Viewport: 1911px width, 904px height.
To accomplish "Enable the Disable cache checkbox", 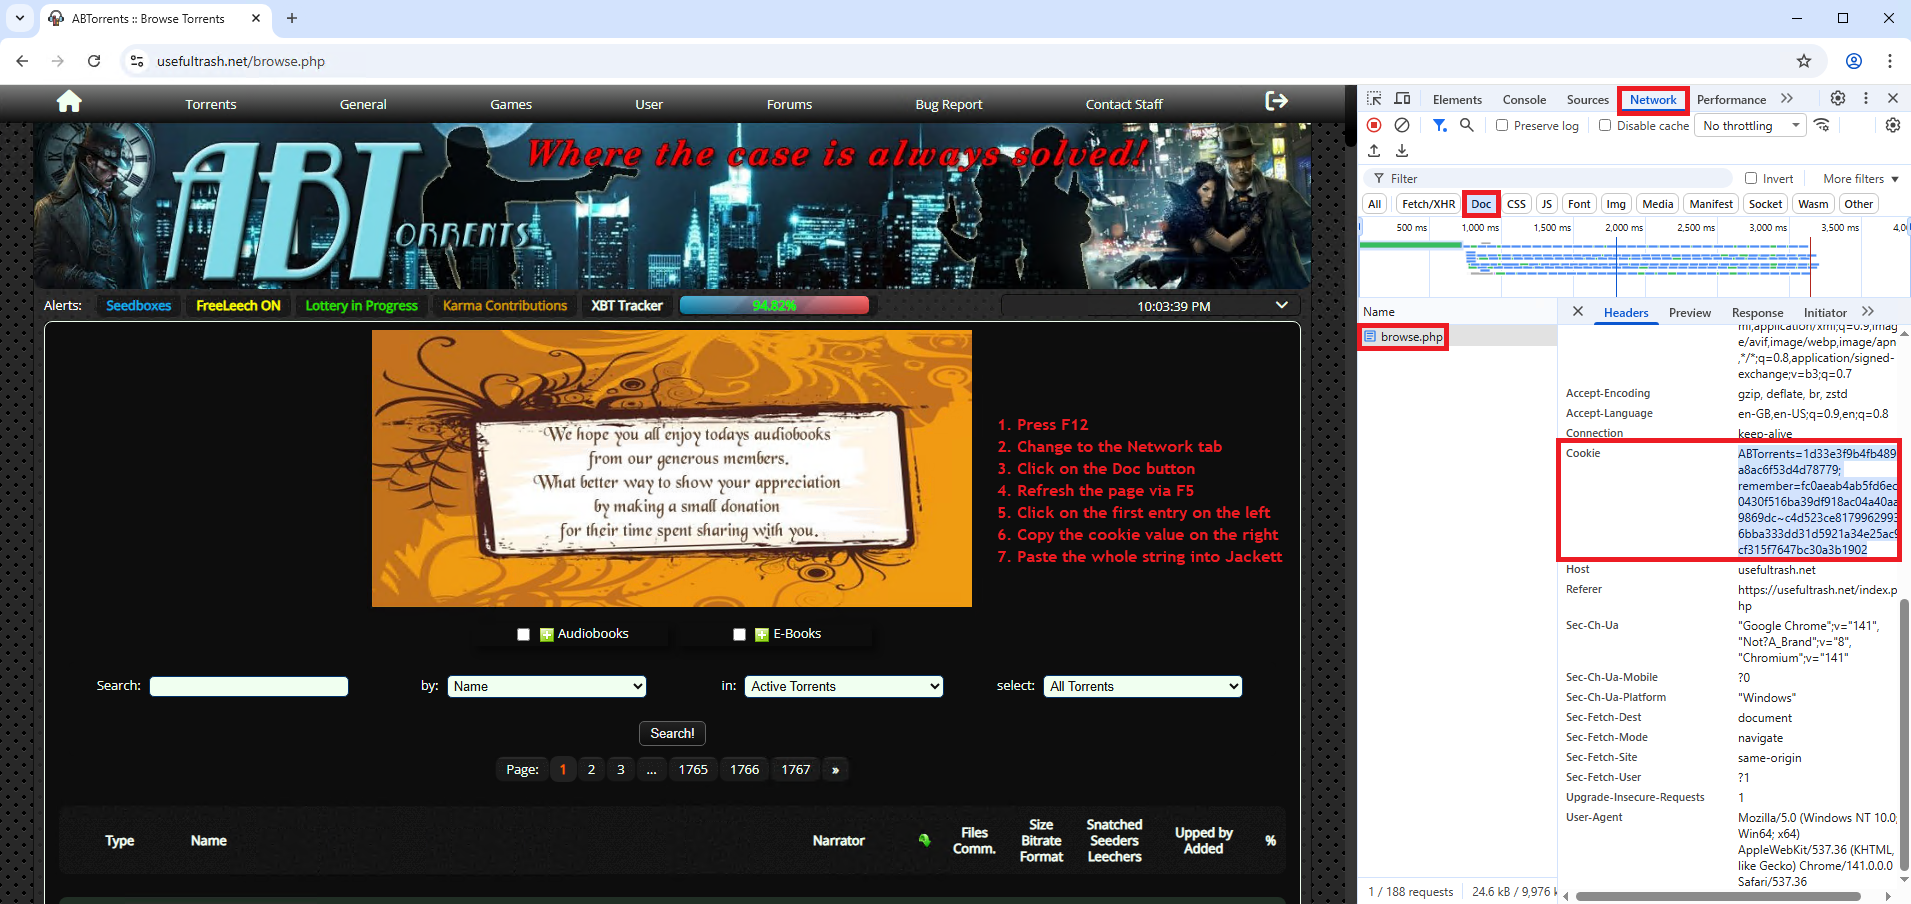I will (x=1605, y=125).
